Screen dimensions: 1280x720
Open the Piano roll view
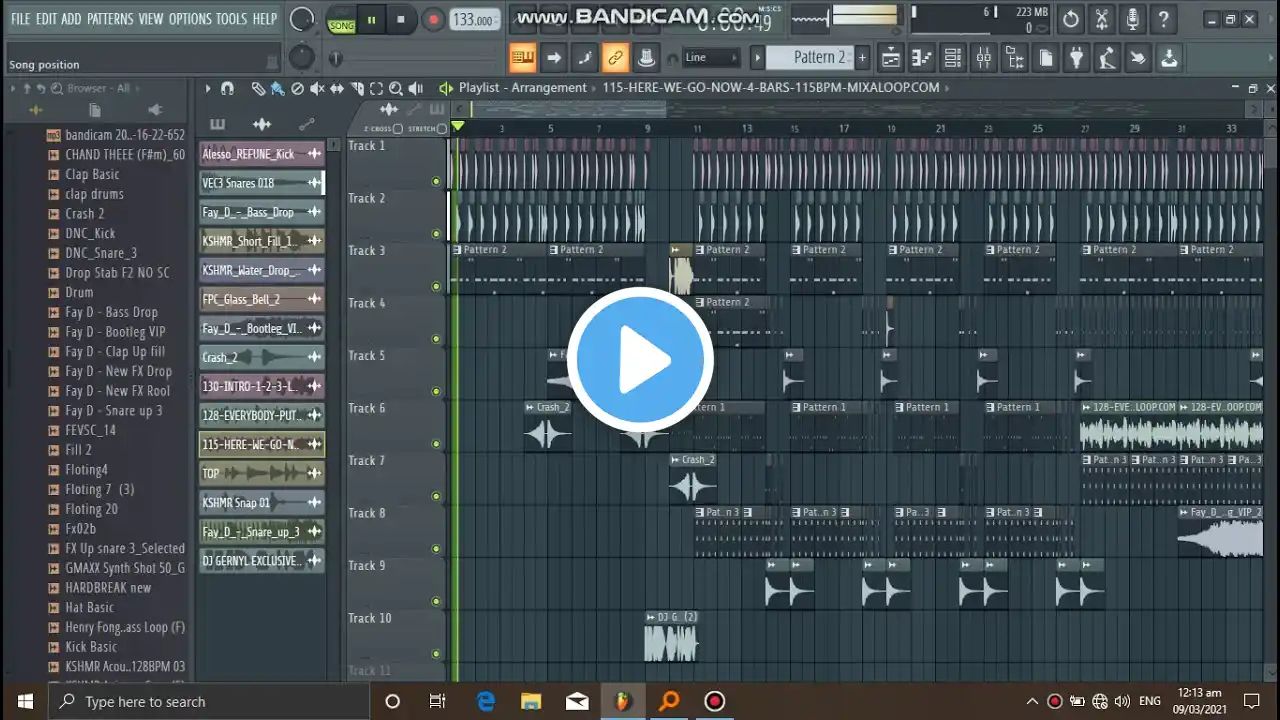(x=921, y=58)
